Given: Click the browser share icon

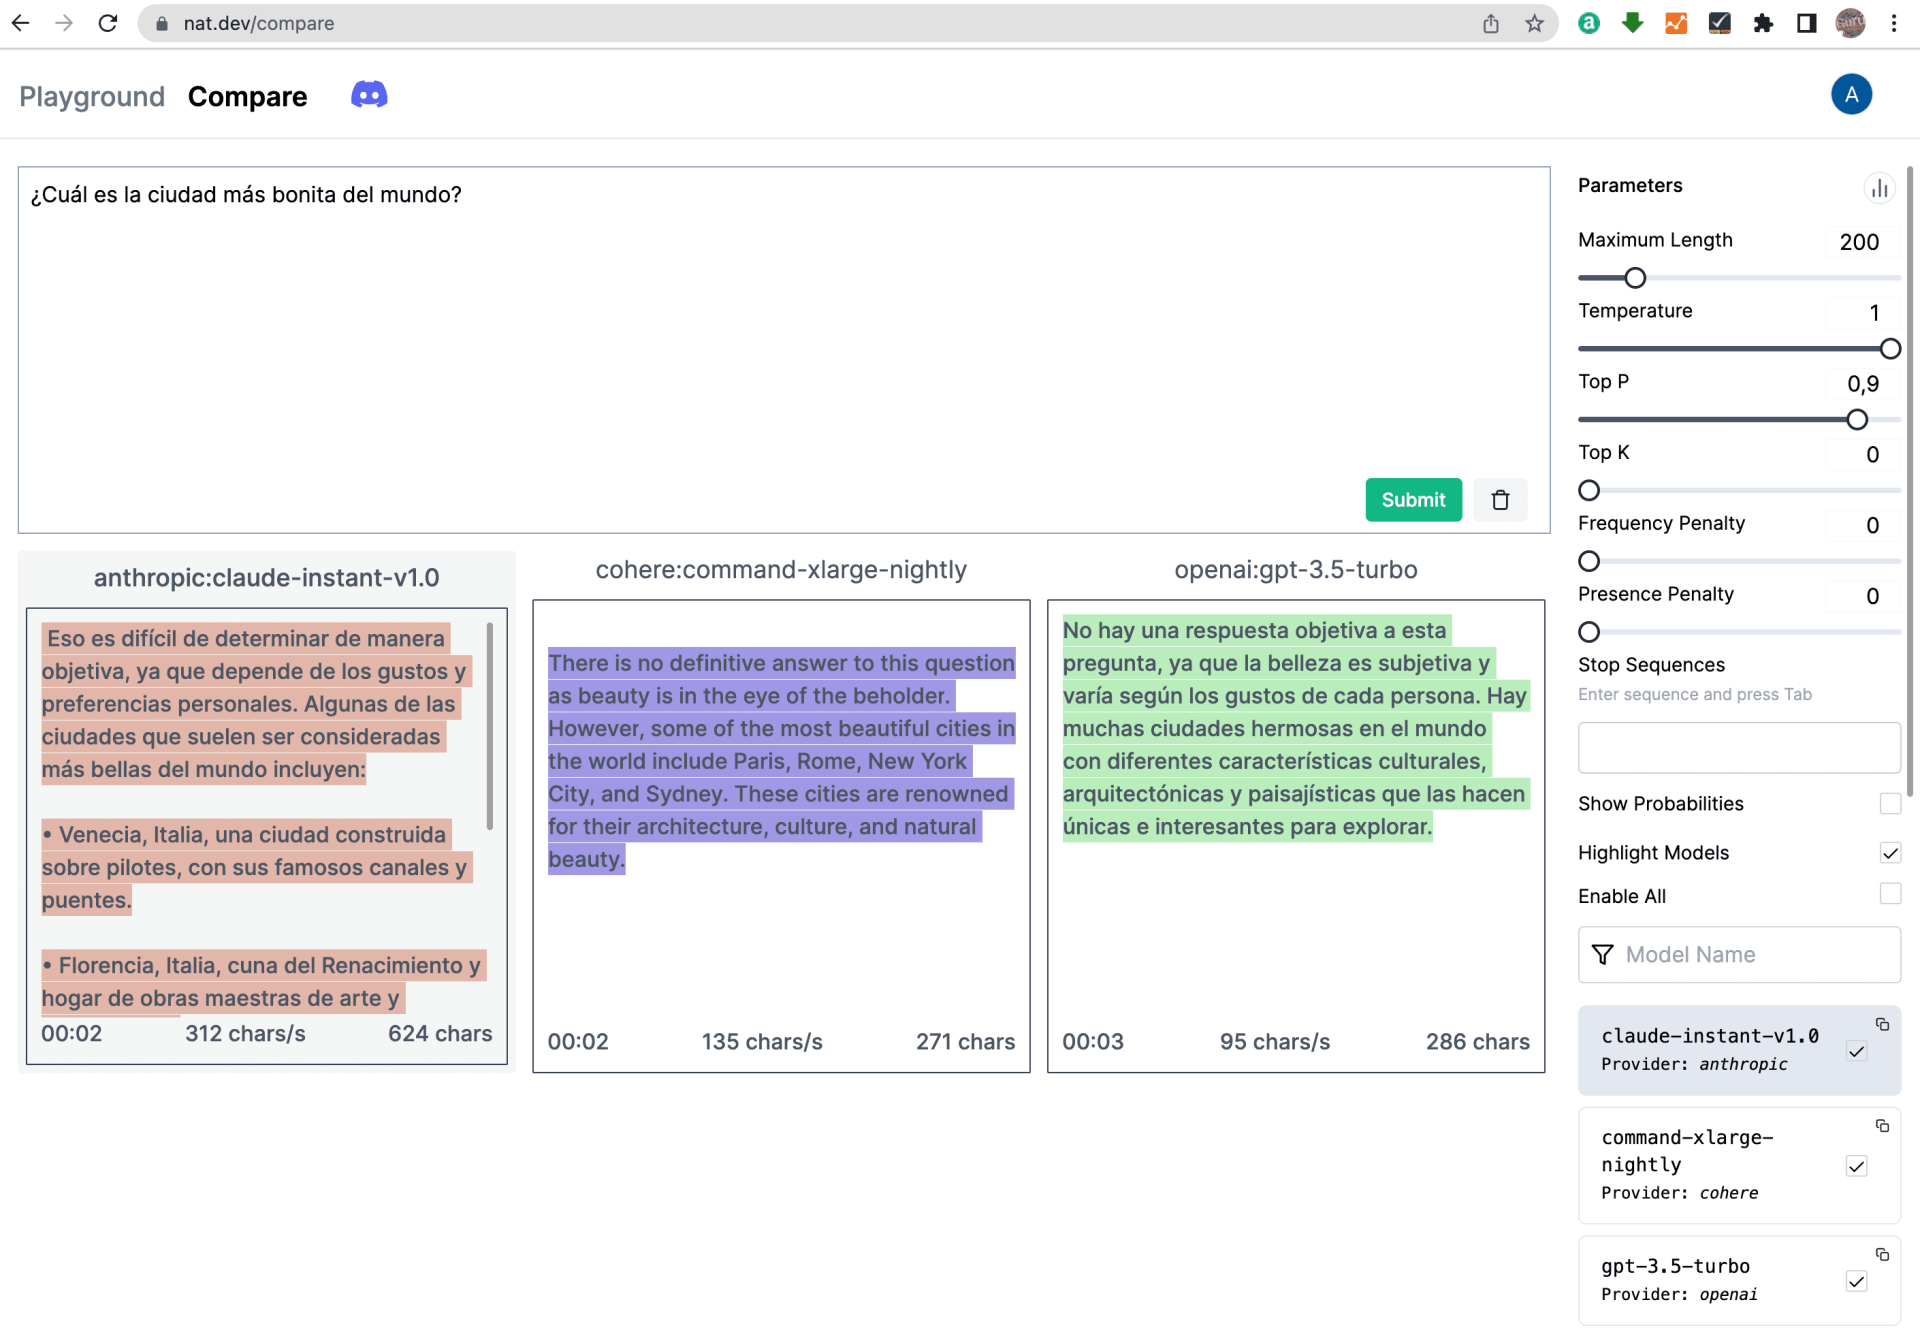Looking at the screenshot, I should tap(1491, 23).
